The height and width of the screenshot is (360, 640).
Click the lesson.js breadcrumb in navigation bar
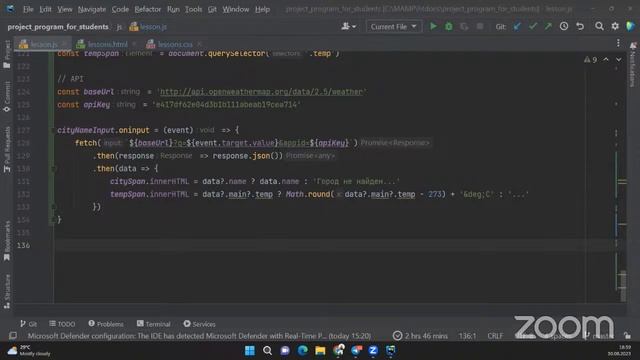(148, 27)
